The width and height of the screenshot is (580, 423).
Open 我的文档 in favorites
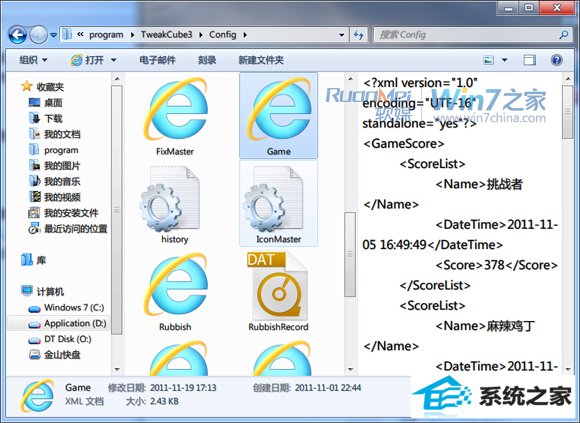click(54, 134)
